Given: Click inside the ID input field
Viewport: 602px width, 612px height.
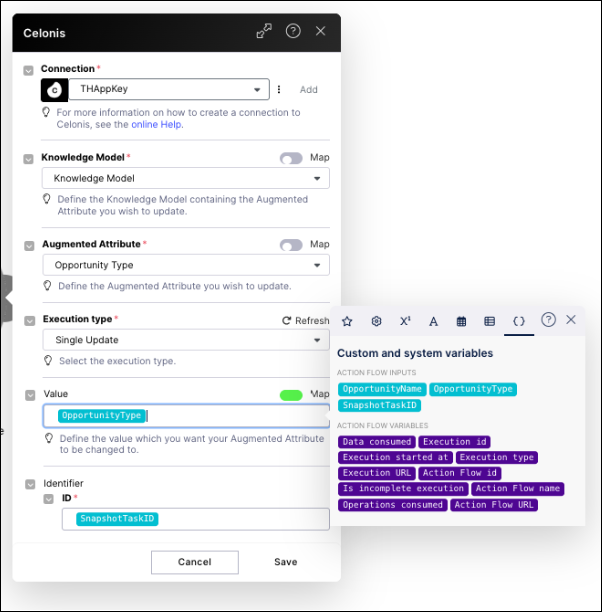Looking at the screenshot, I should 196,519.
